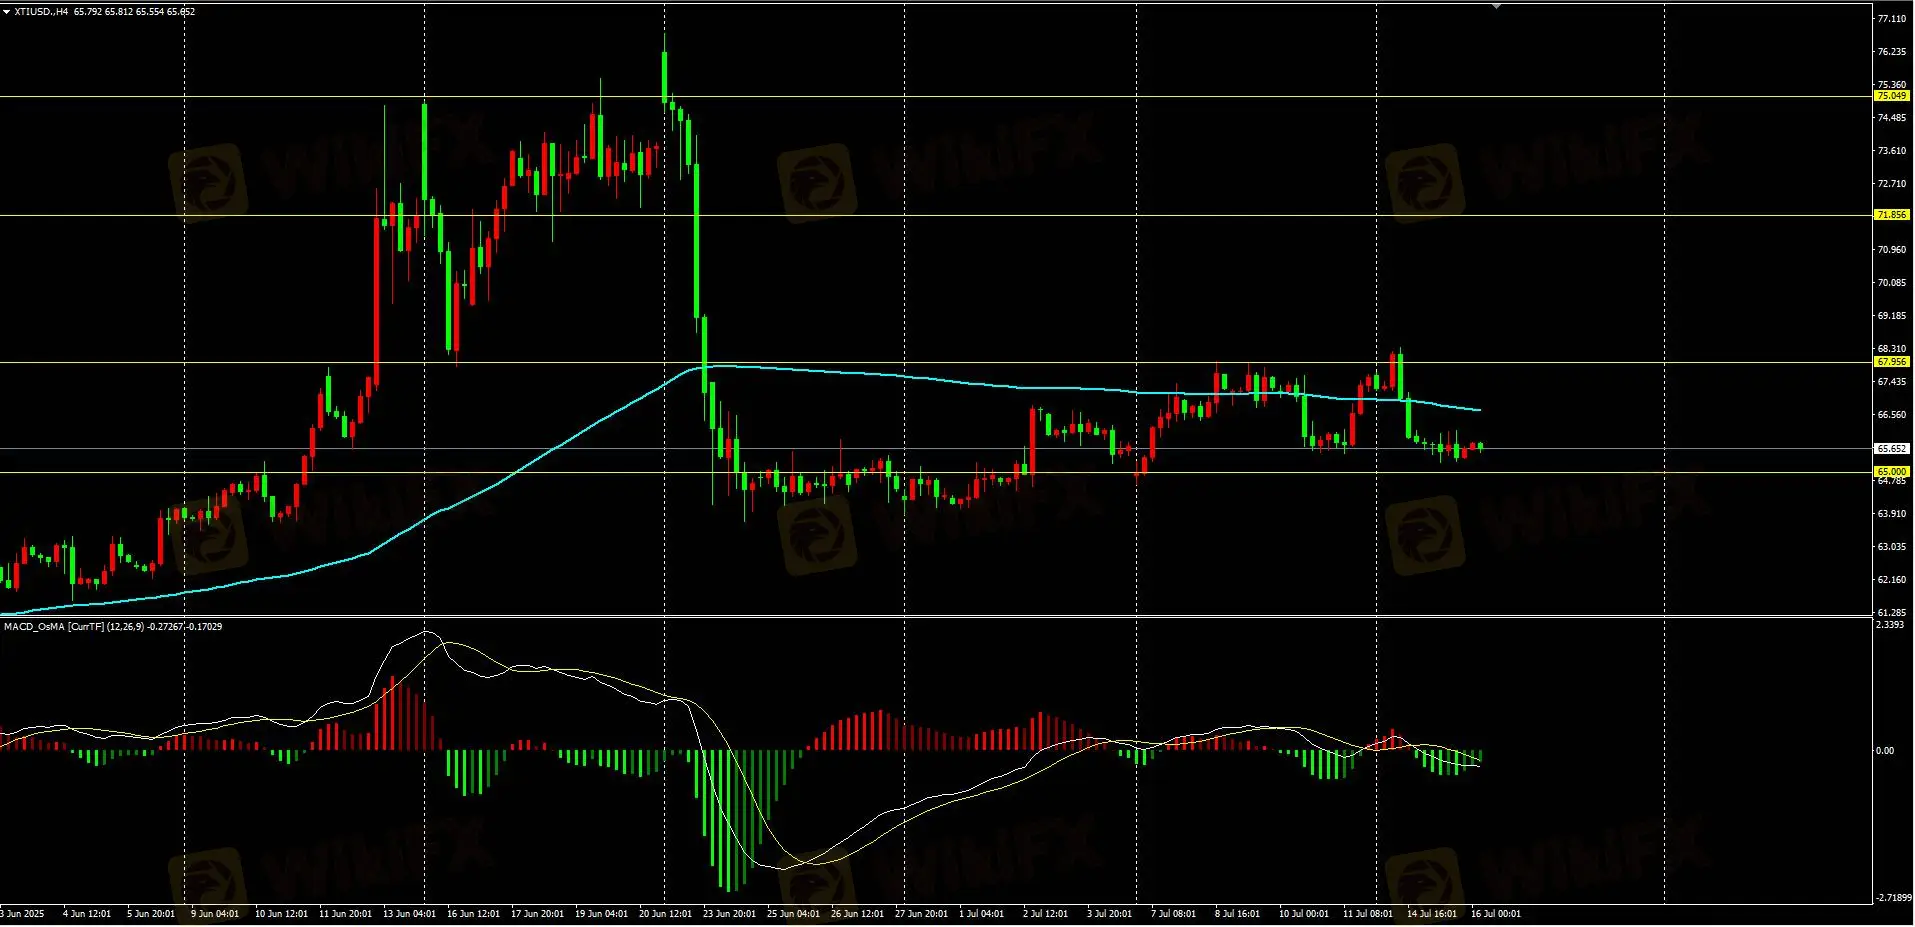Click the 77.110 price scale value

(1891, 19)
